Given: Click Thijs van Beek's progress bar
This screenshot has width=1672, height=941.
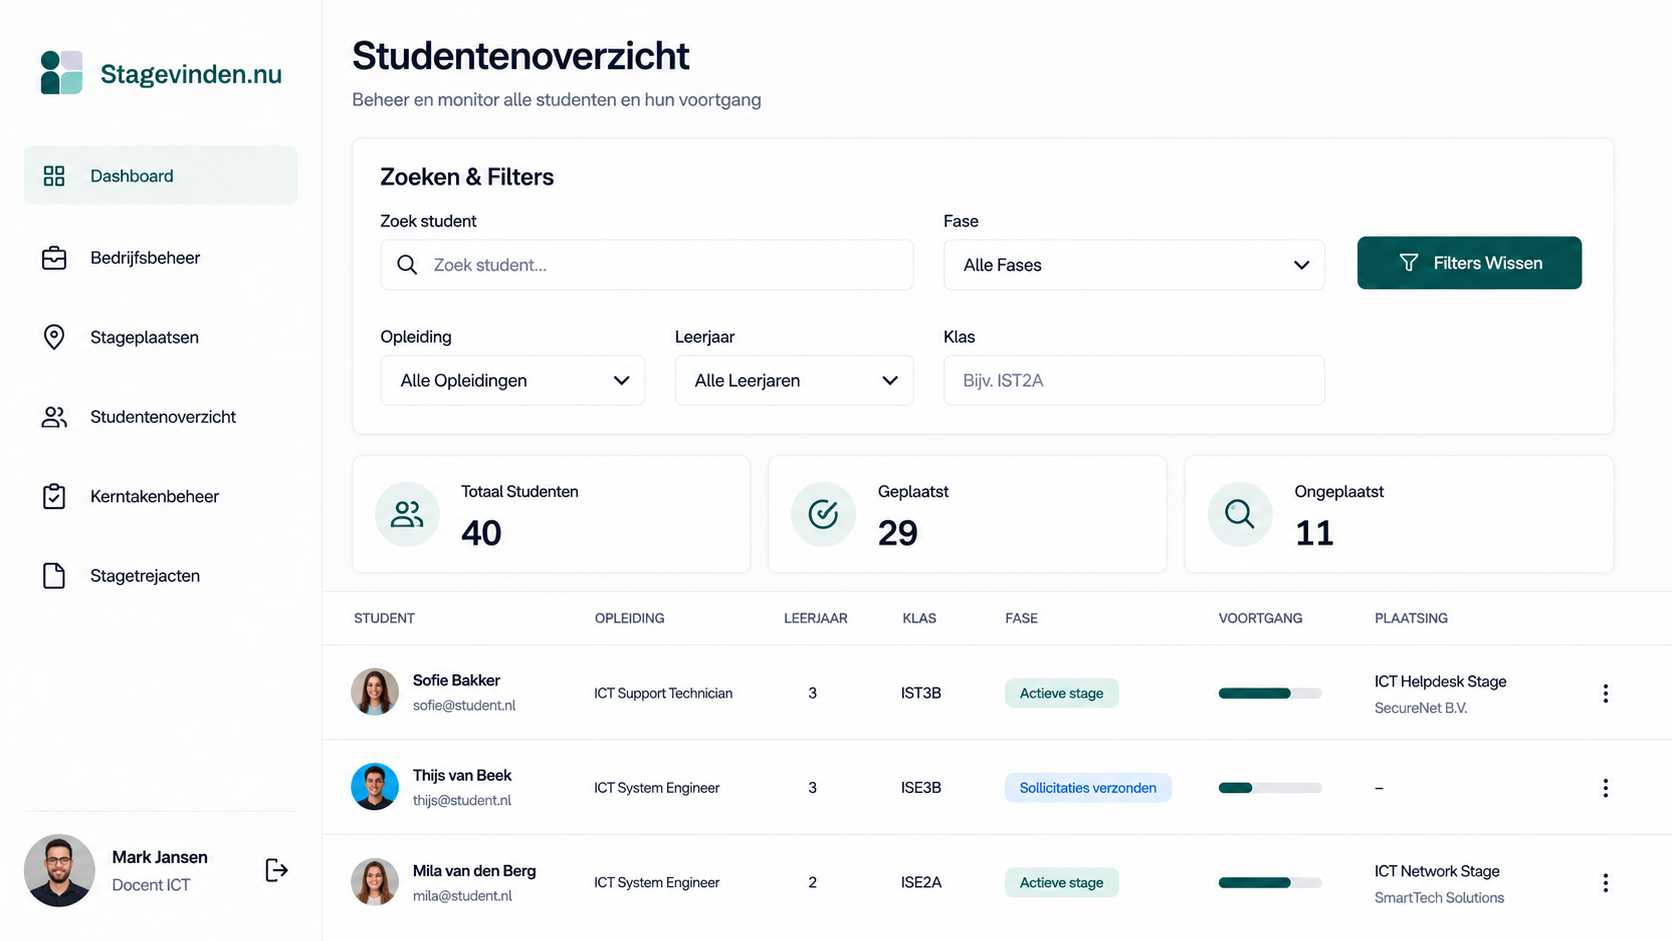Looking at the screenshot, I should coord(1270,788).
